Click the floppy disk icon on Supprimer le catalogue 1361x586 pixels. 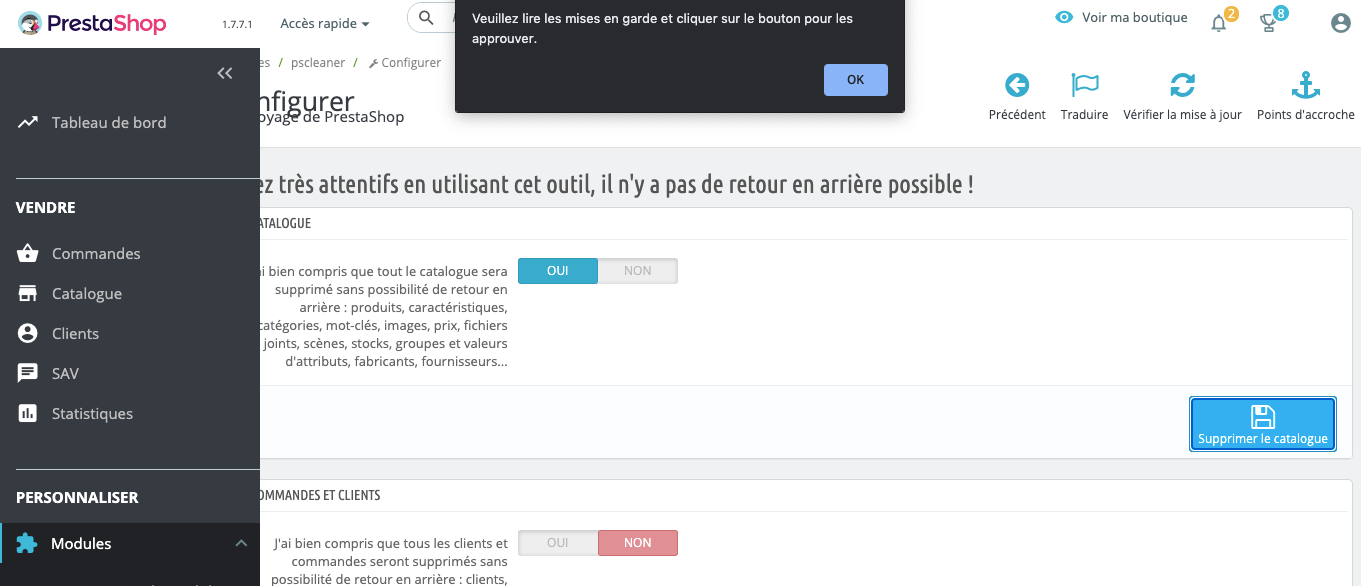1263,416
